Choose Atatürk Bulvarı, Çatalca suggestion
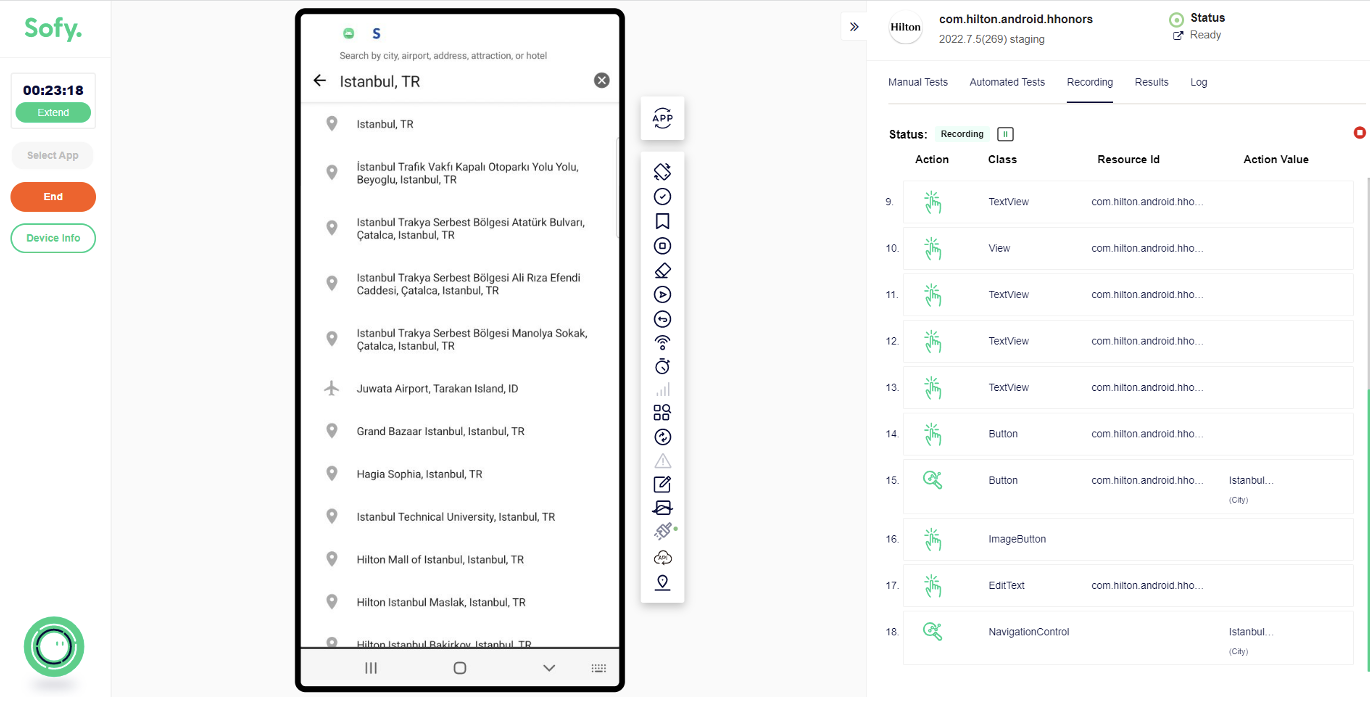Screen dimensions: 1370x702 pyautogui.click(x=460, y=228)
